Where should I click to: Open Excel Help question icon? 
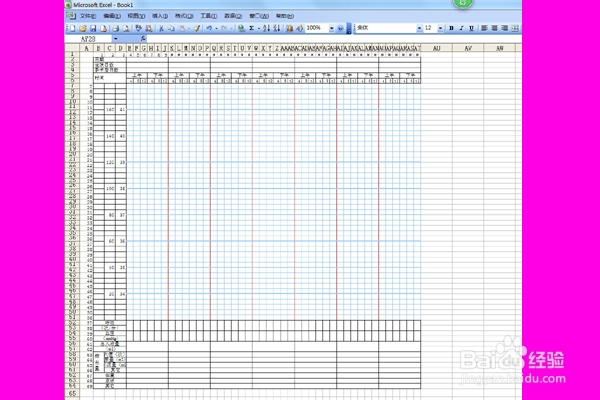[340, 28]
